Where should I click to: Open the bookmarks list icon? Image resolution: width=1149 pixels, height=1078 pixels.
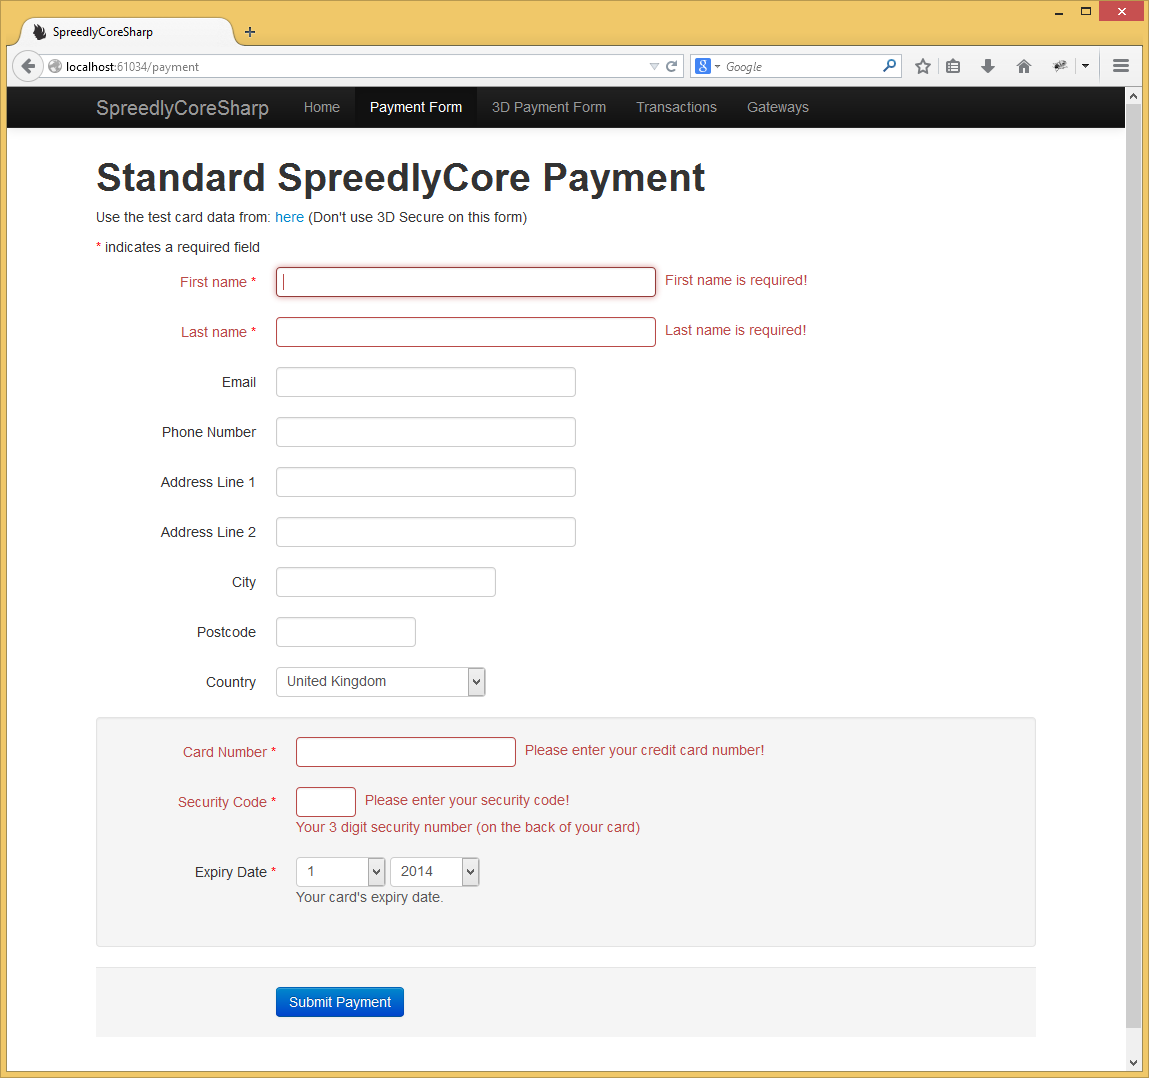click(x=953, y=67)
